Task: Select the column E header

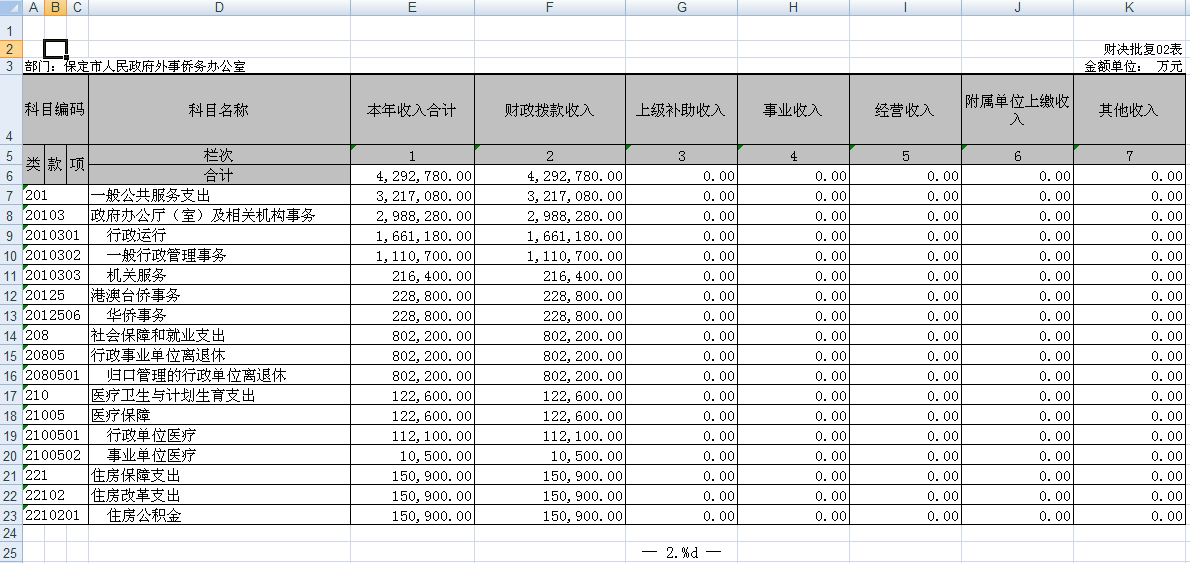Action: [412, 8]
